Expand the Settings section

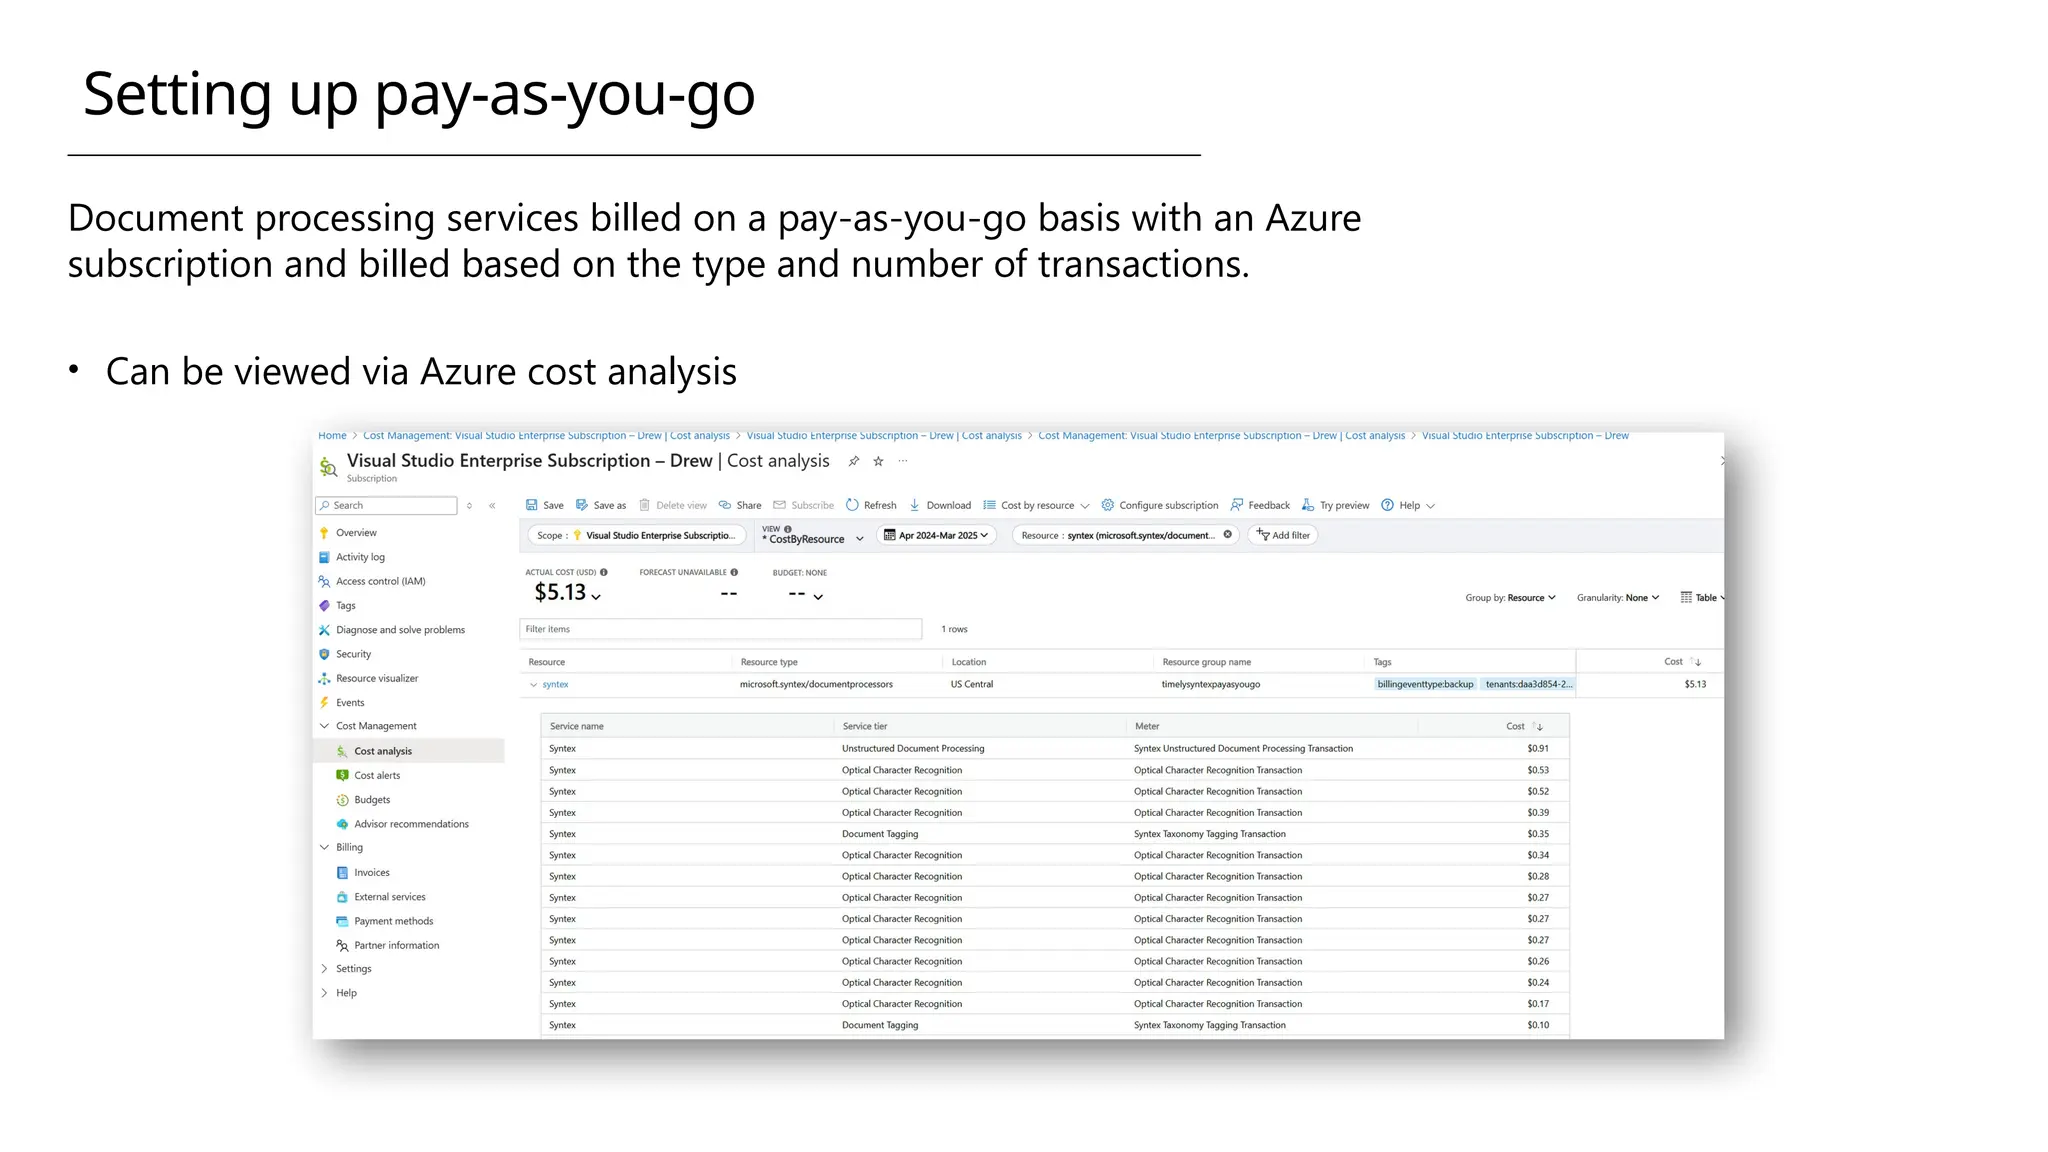coord(324,969)
